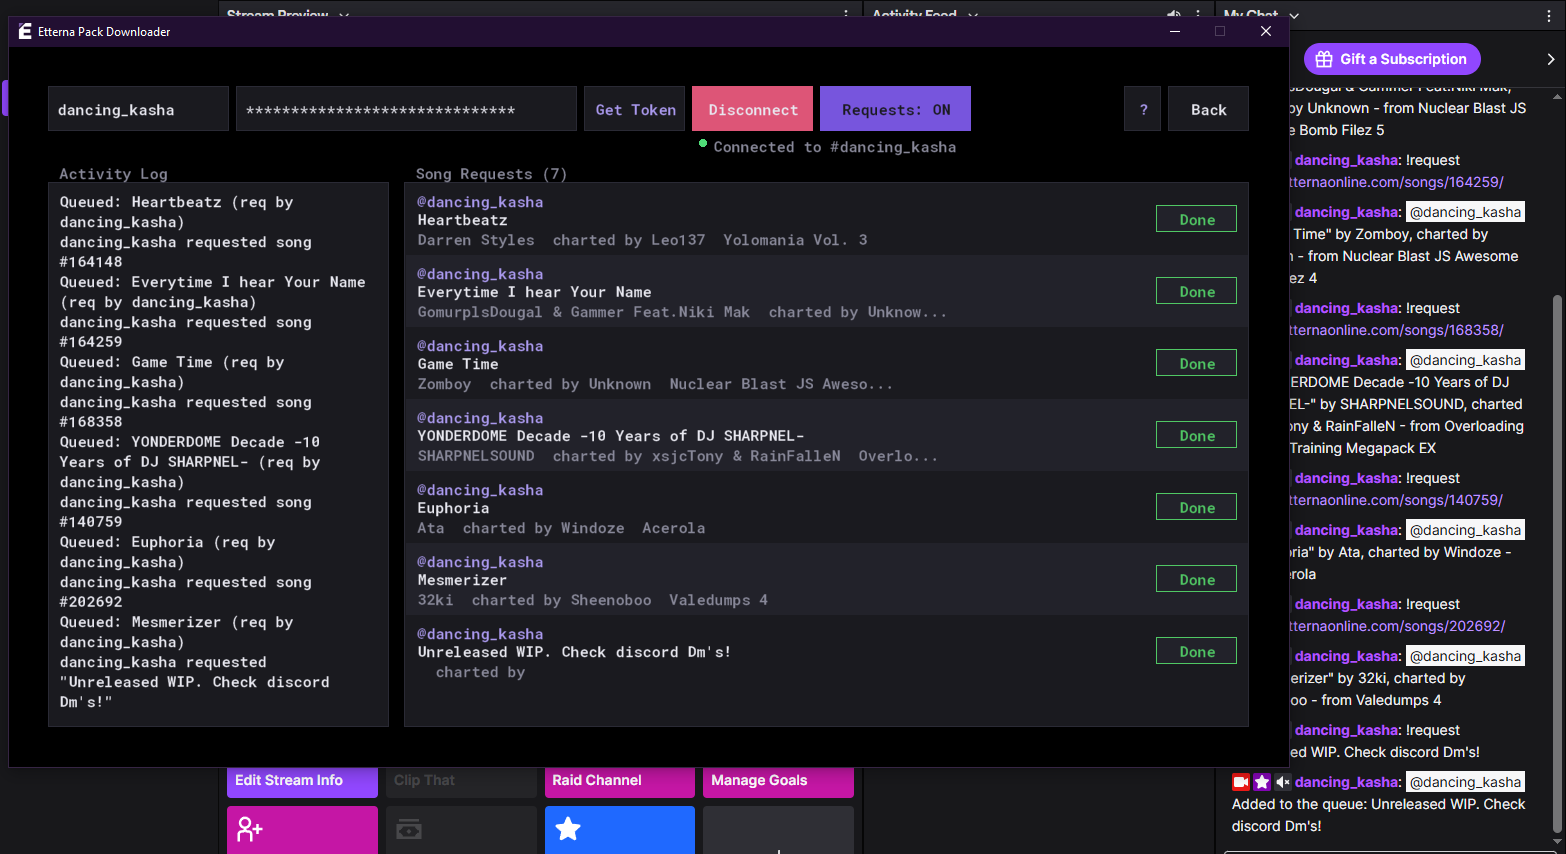Click Manage Goals quick action
Image resolution: width=1566 pixels, height=854 pixels.
(x=778, y=781)
